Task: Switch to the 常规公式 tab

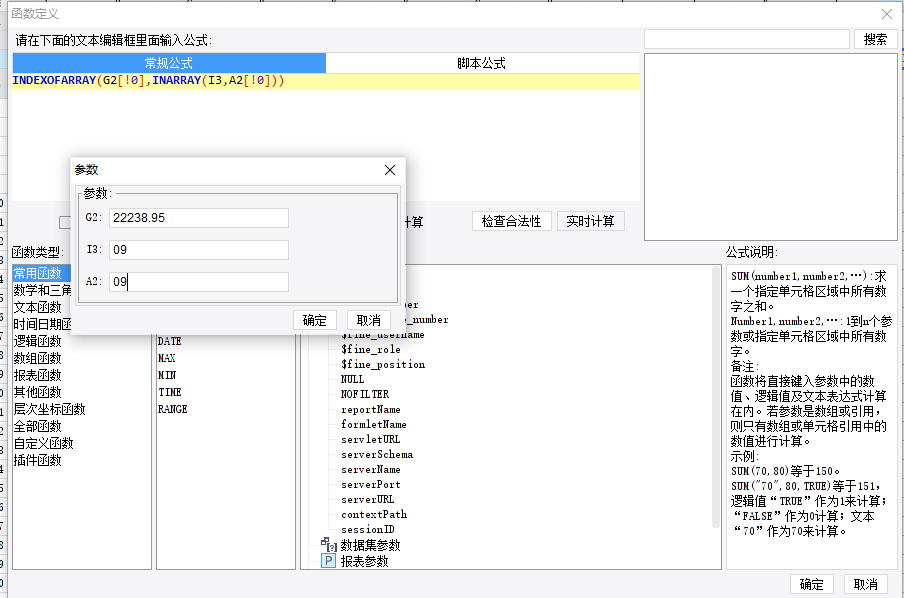Action: [x=169, y=63]
